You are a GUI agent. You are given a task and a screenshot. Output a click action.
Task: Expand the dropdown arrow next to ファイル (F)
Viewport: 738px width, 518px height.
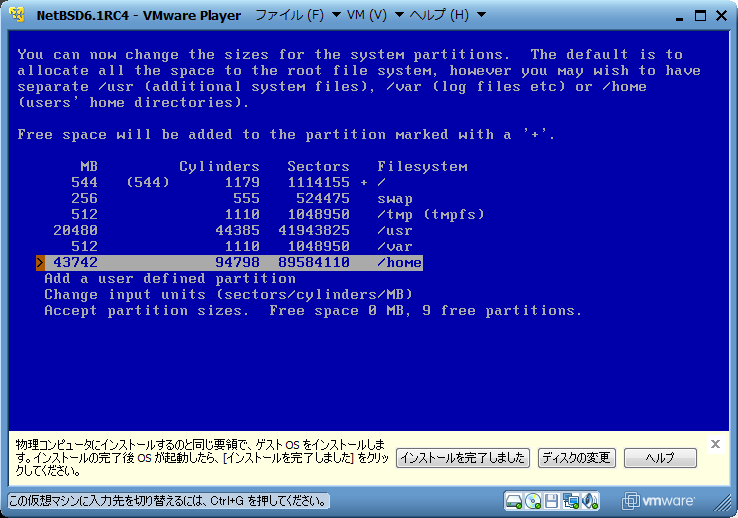coord(337,15)
